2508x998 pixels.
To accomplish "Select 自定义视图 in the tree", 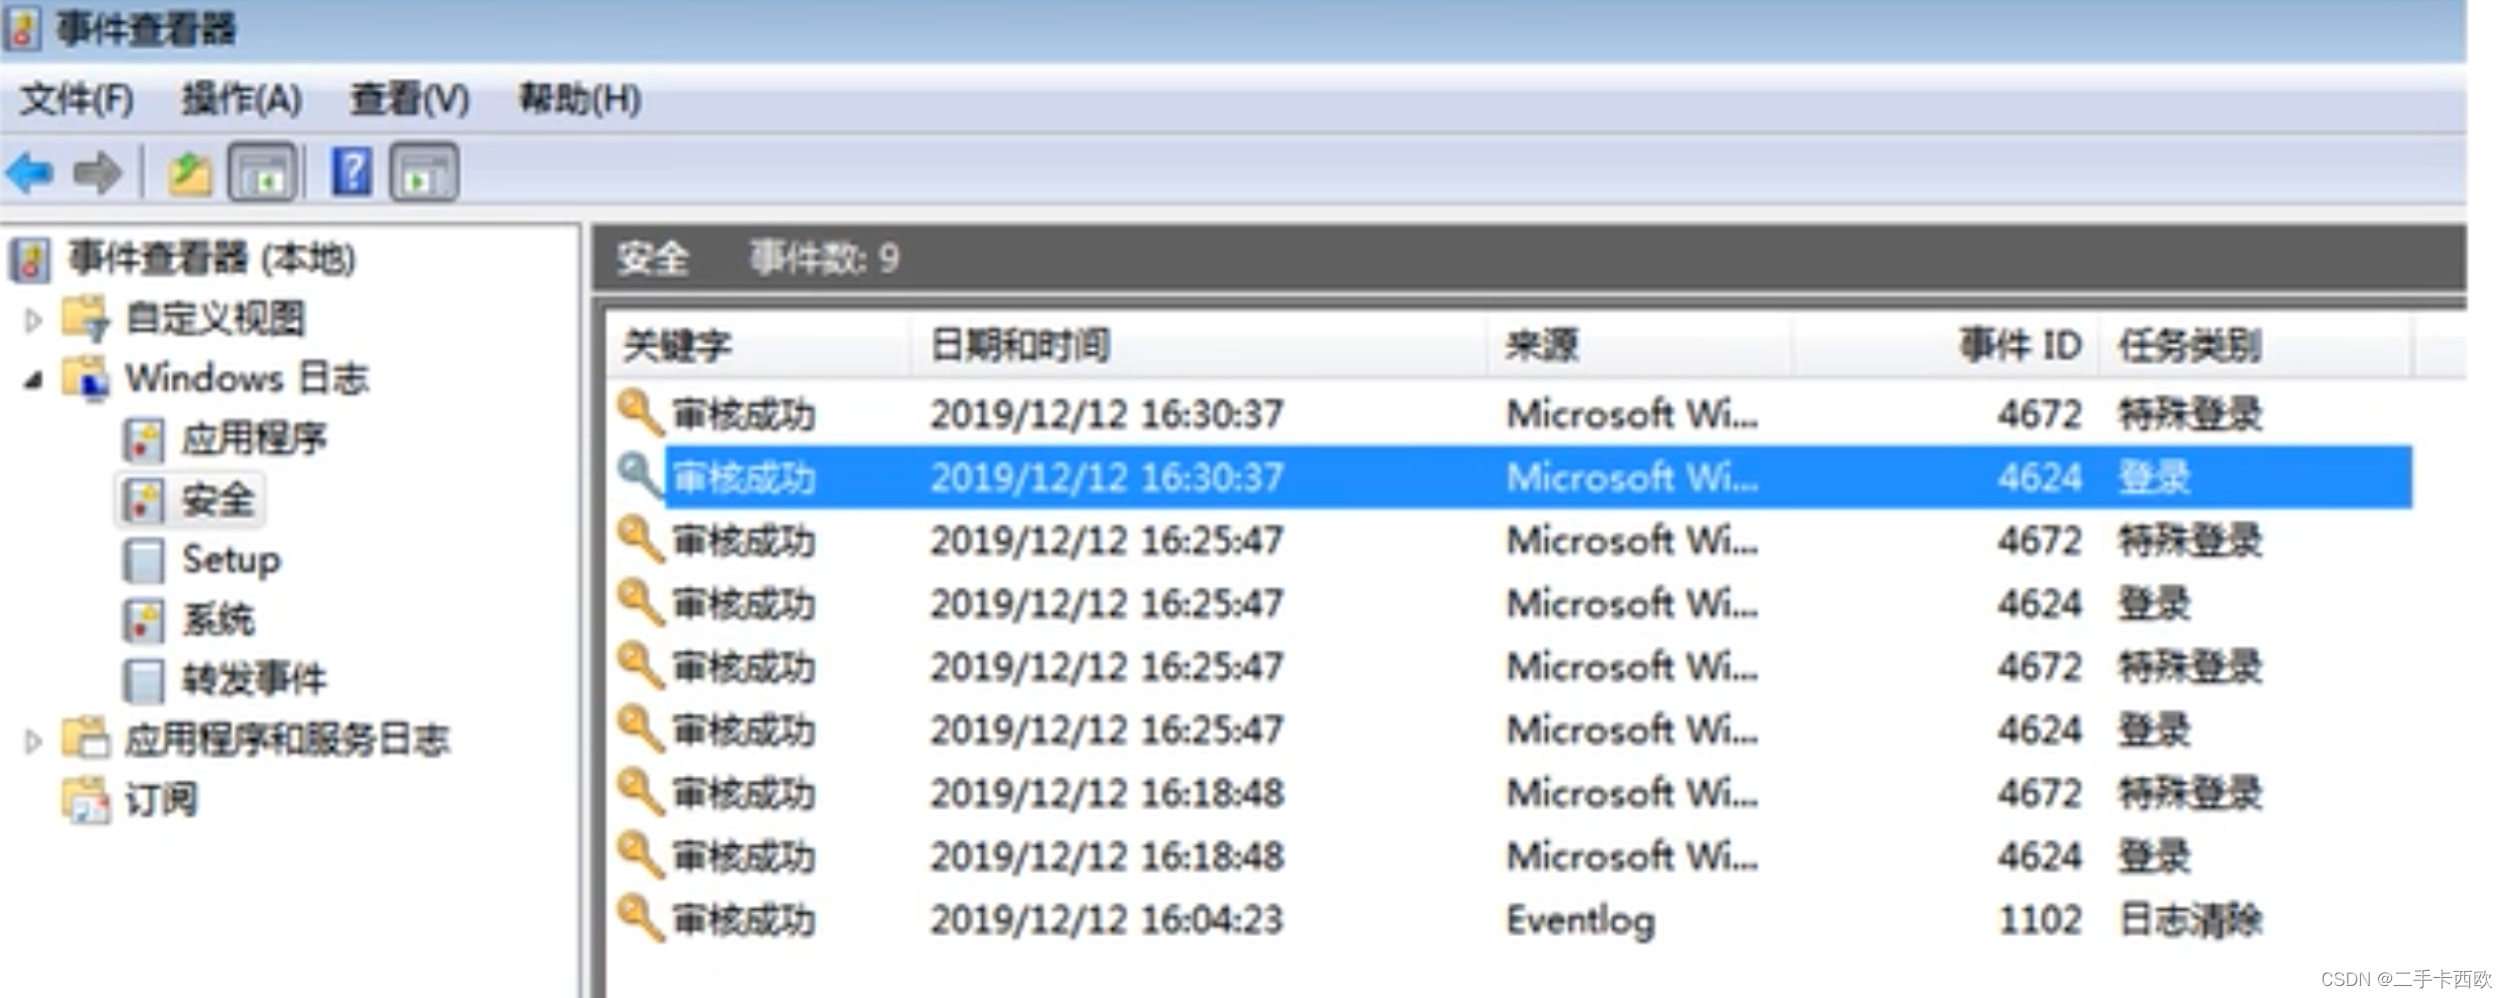I will tap(216, 319).
